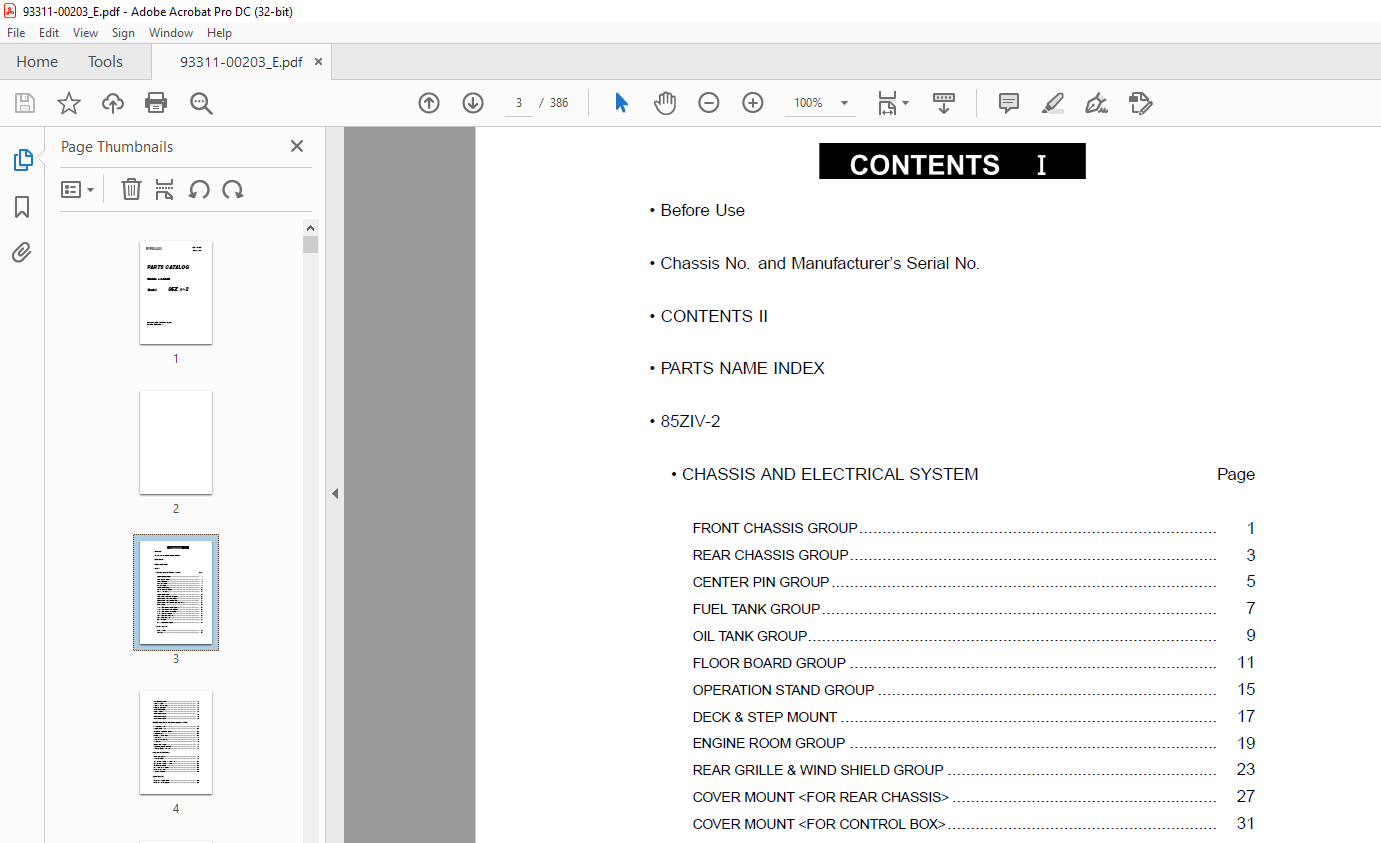Go to previous page arrow
This screenshot has width=1381, height=843.
point(429,103)
